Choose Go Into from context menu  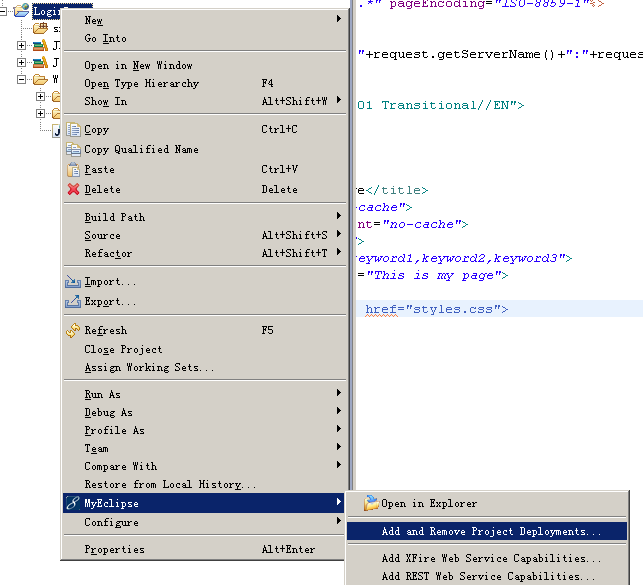click(x=205, y=39)
